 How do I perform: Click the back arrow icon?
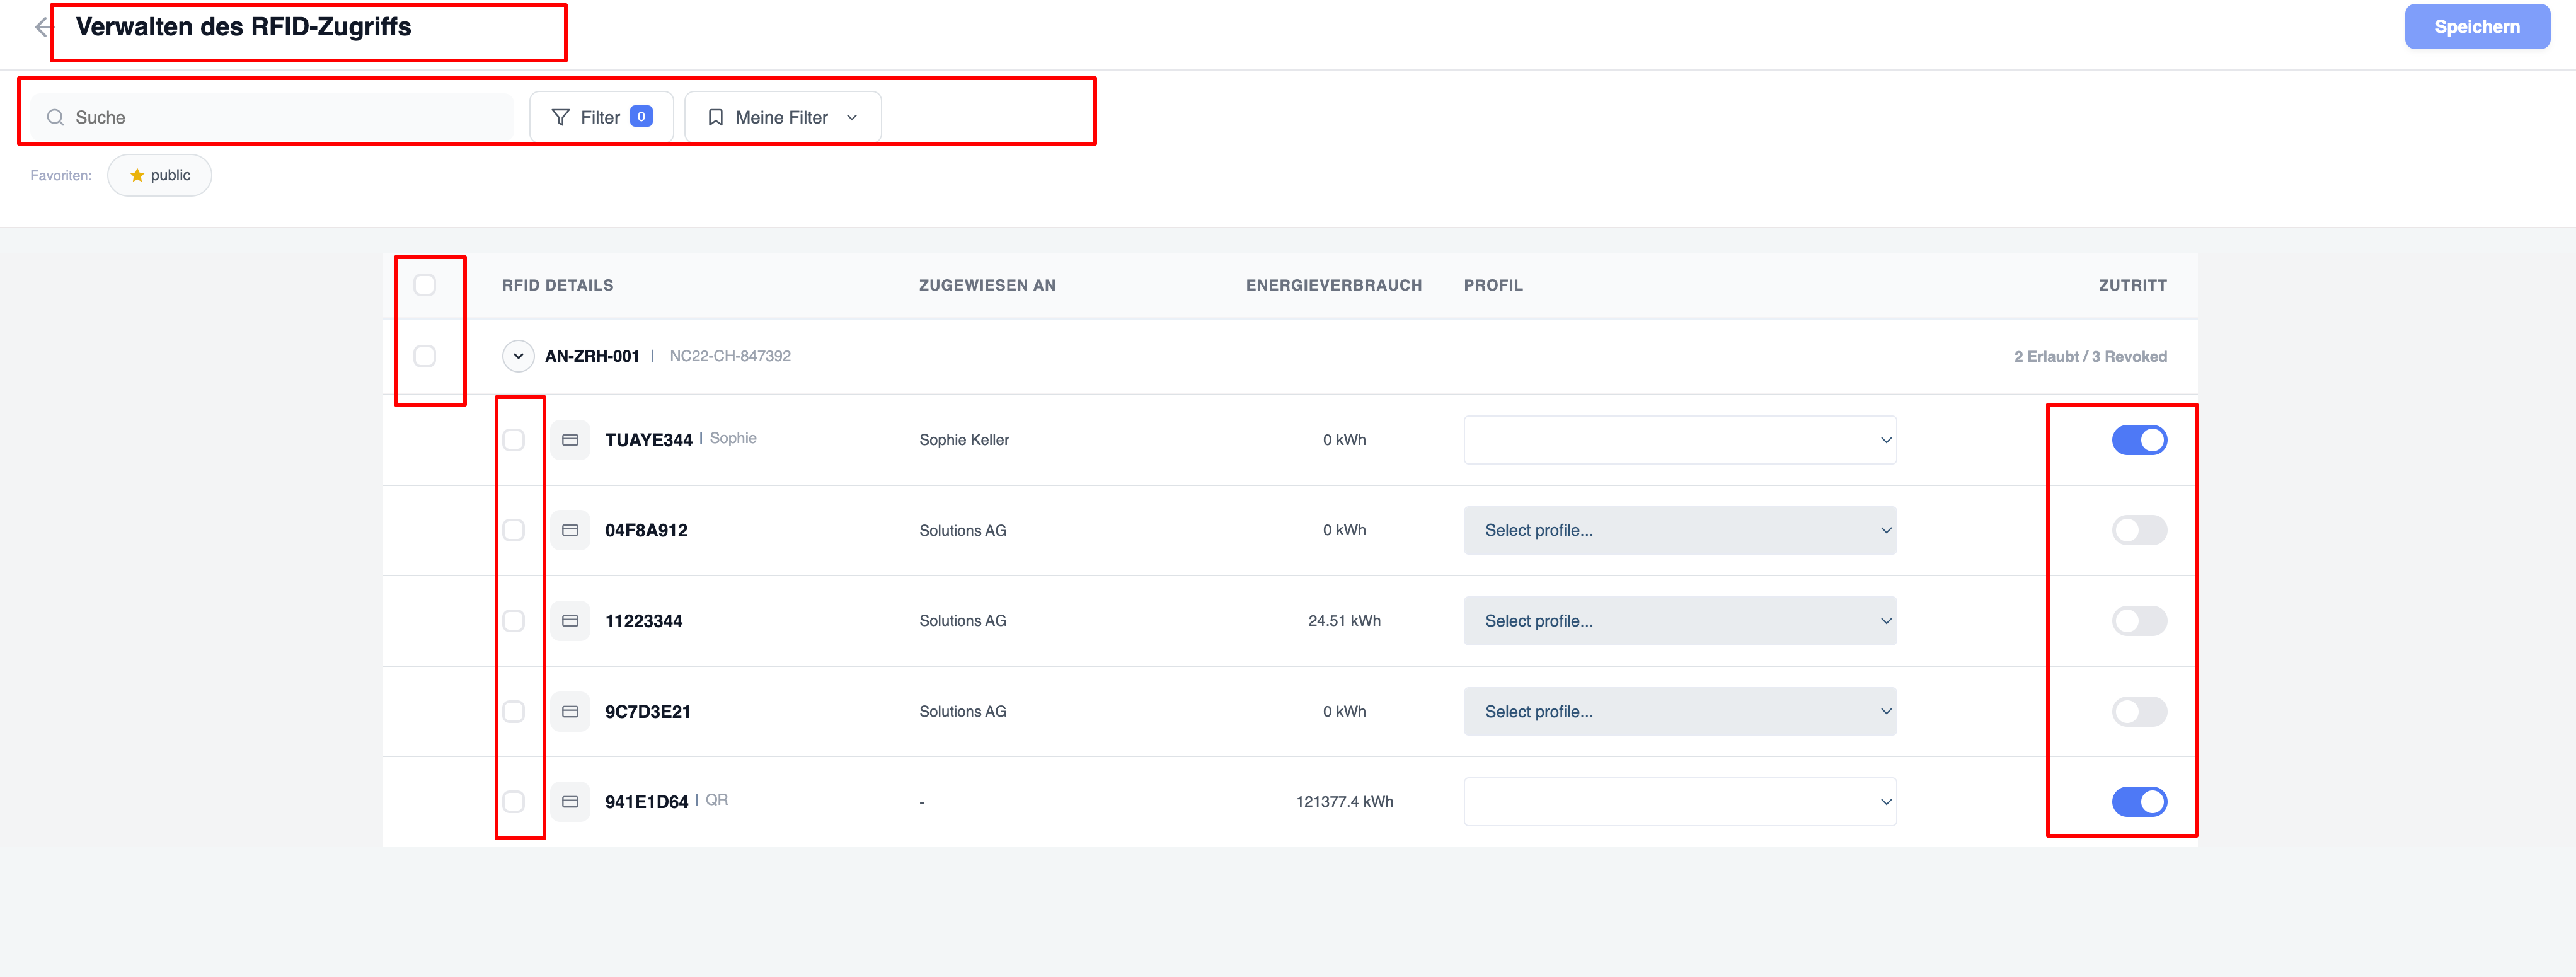pos(42,27)
